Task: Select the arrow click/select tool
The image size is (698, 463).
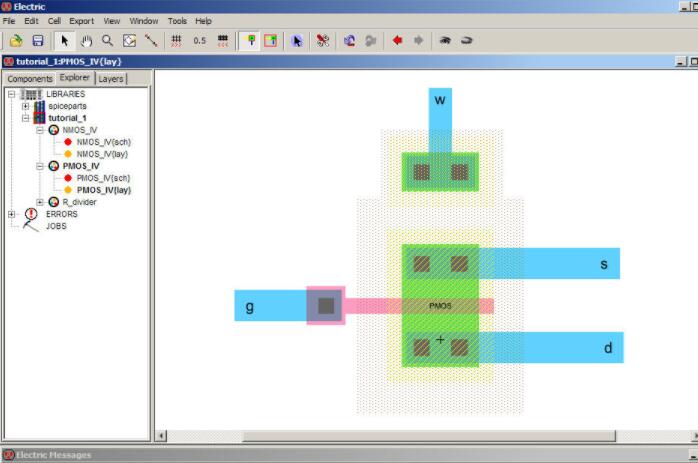Action: coord(65,41)
